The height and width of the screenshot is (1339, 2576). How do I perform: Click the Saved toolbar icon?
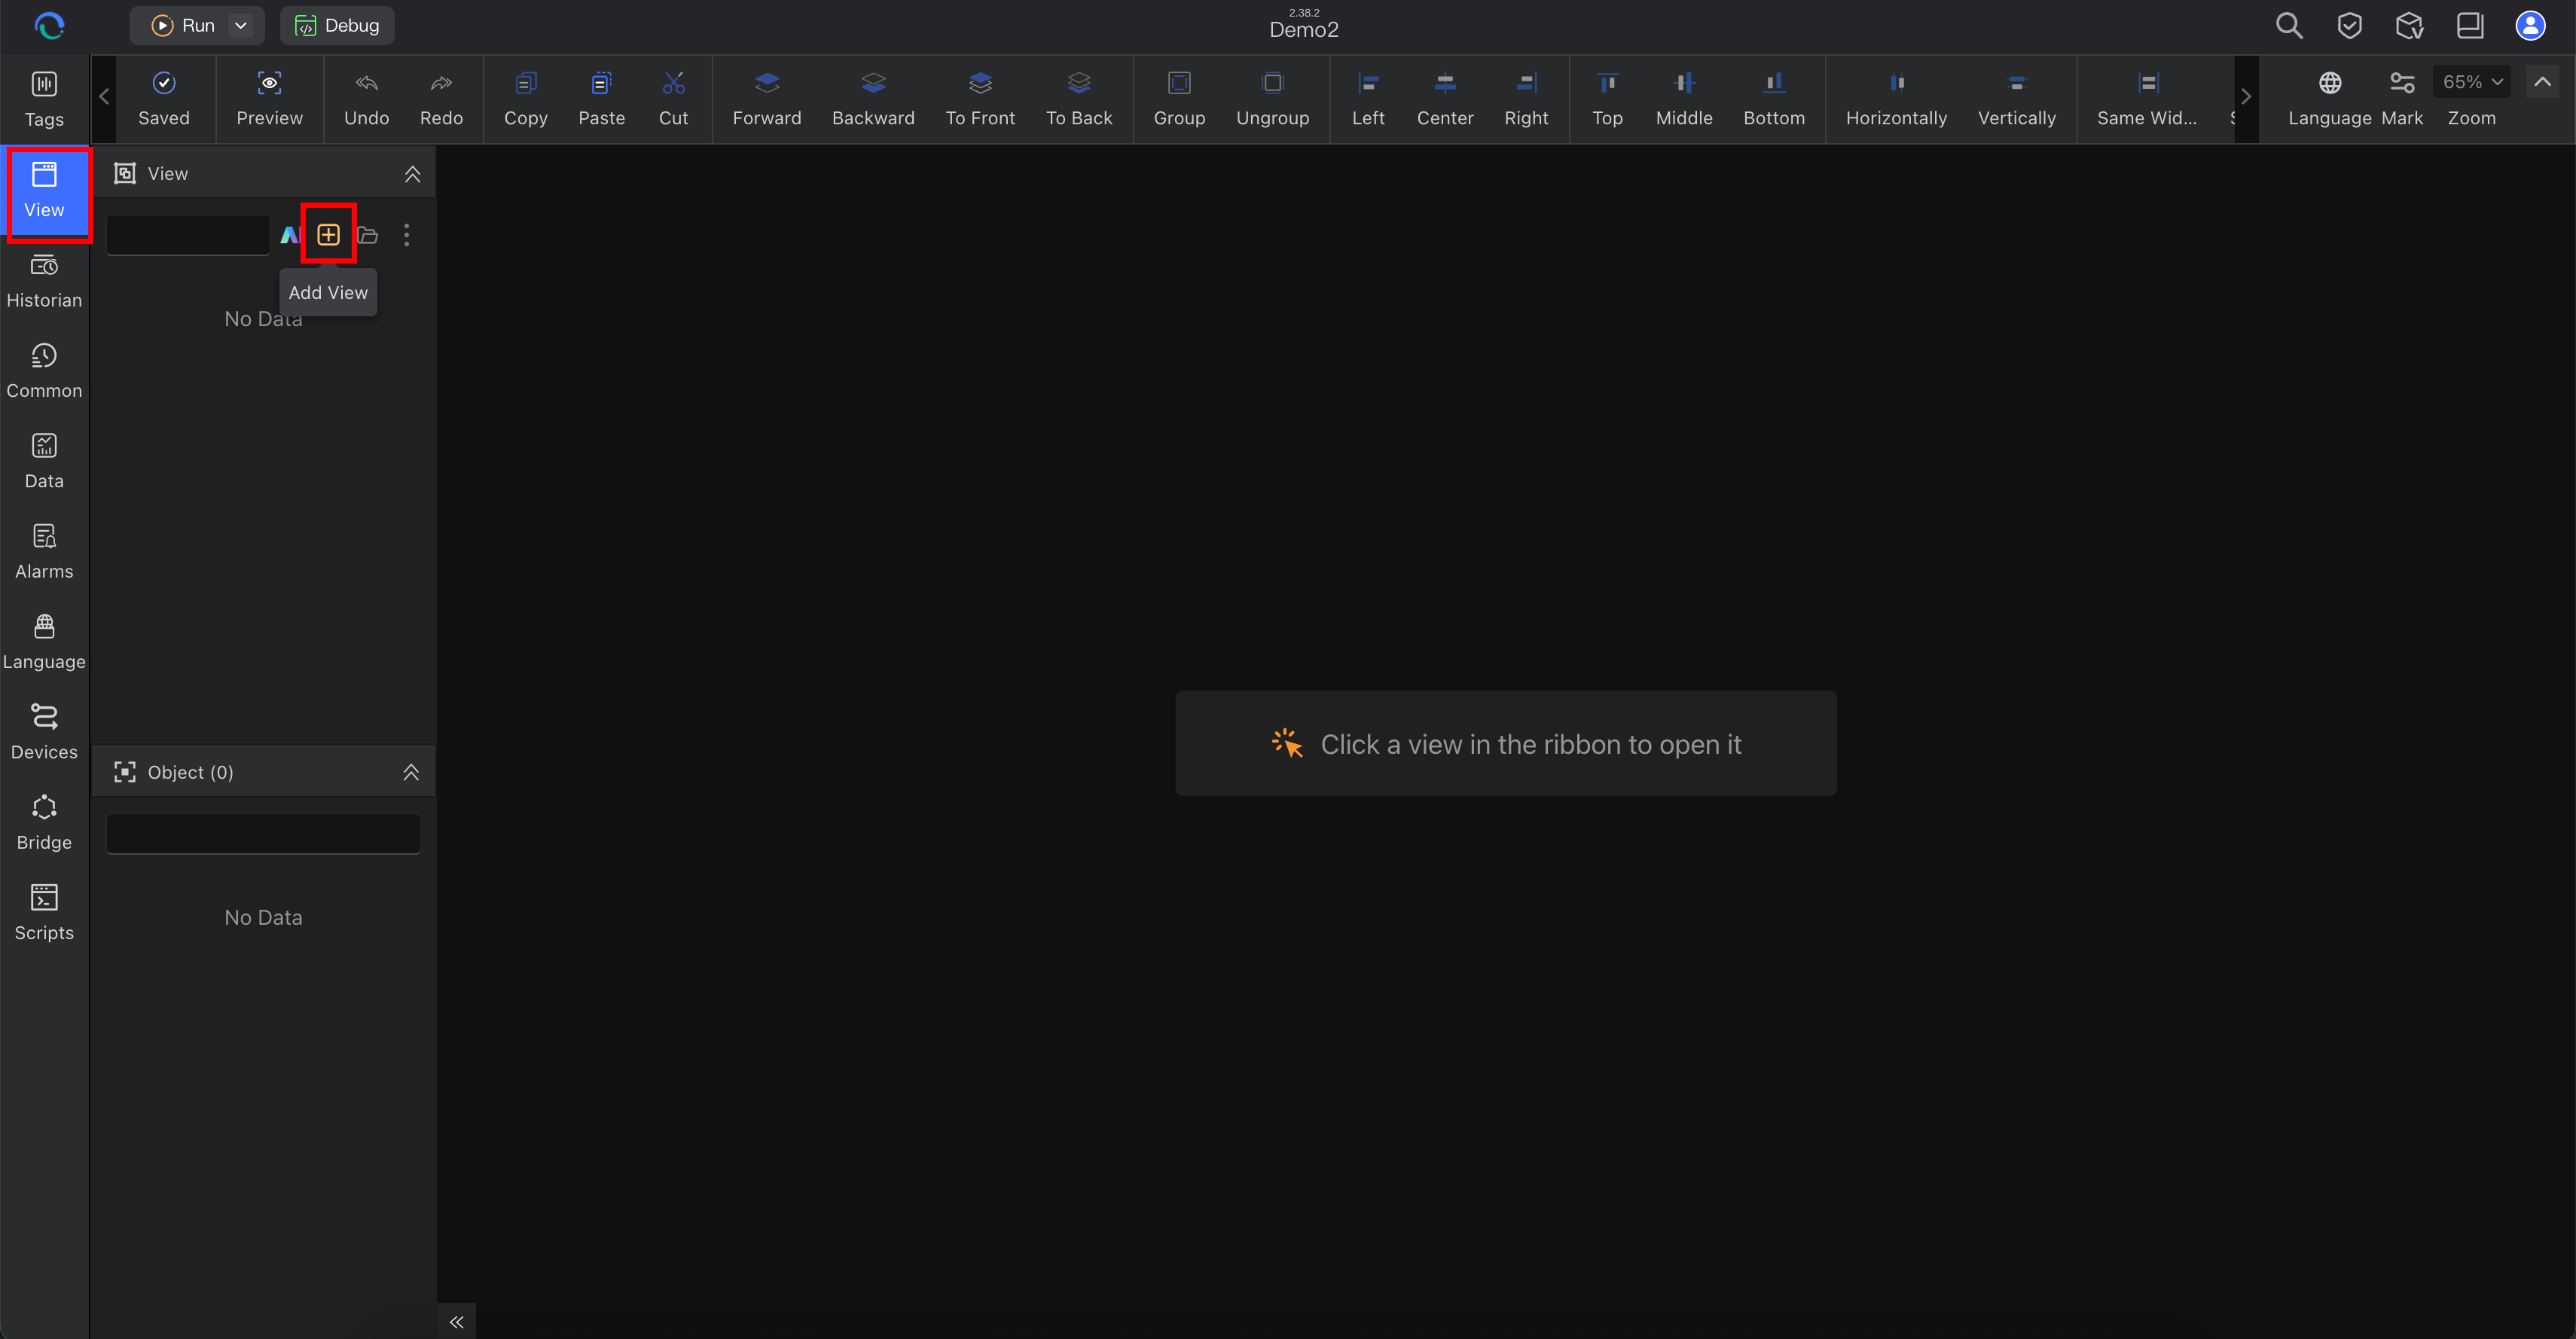pos(164,83)
